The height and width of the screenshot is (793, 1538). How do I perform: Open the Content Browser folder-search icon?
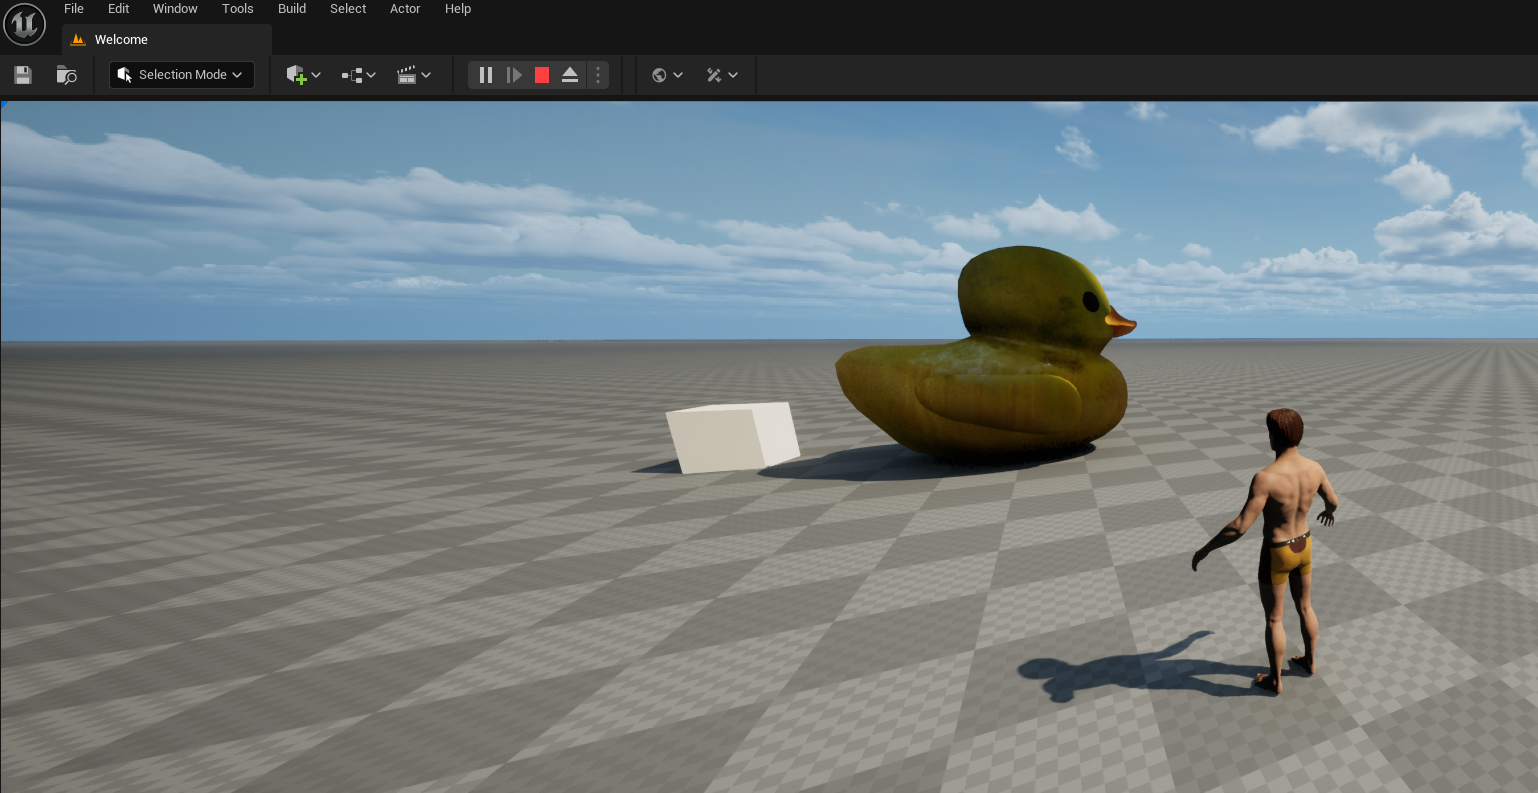66,75
